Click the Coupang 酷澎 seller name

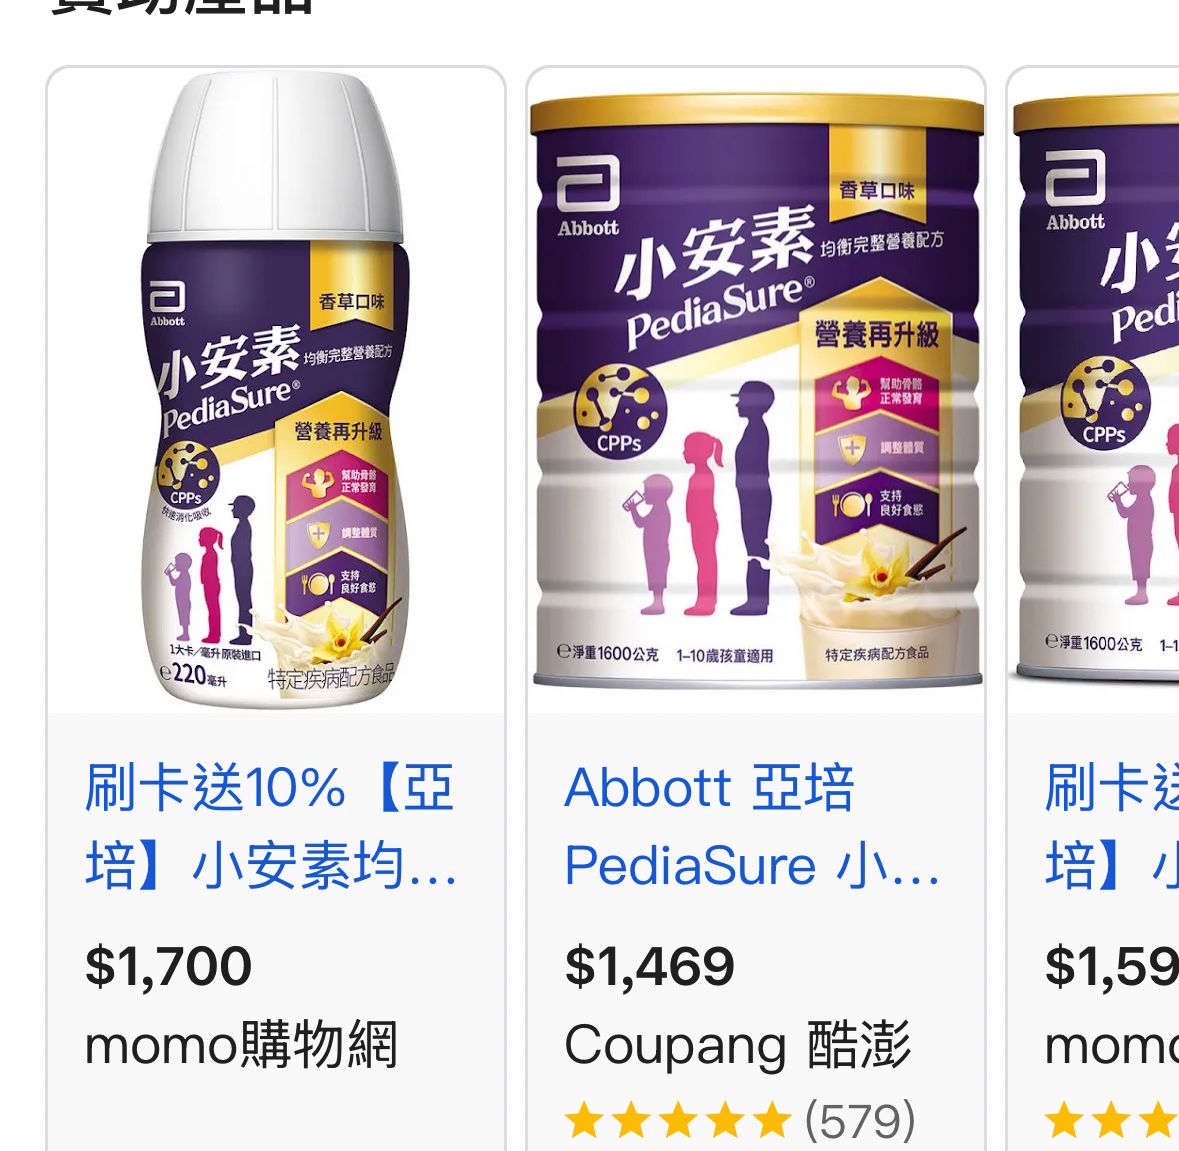(738, 1044)
